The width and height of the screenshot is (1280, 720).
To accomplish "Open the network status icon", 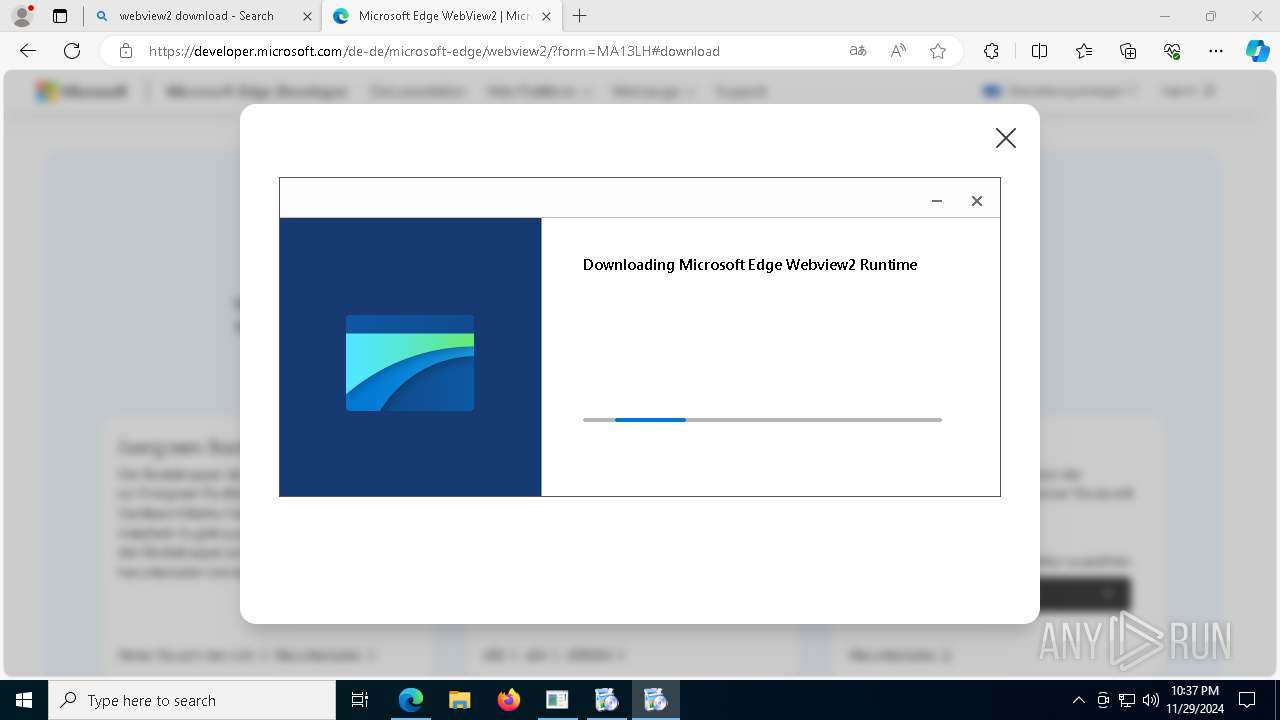I will point(1127,700).
